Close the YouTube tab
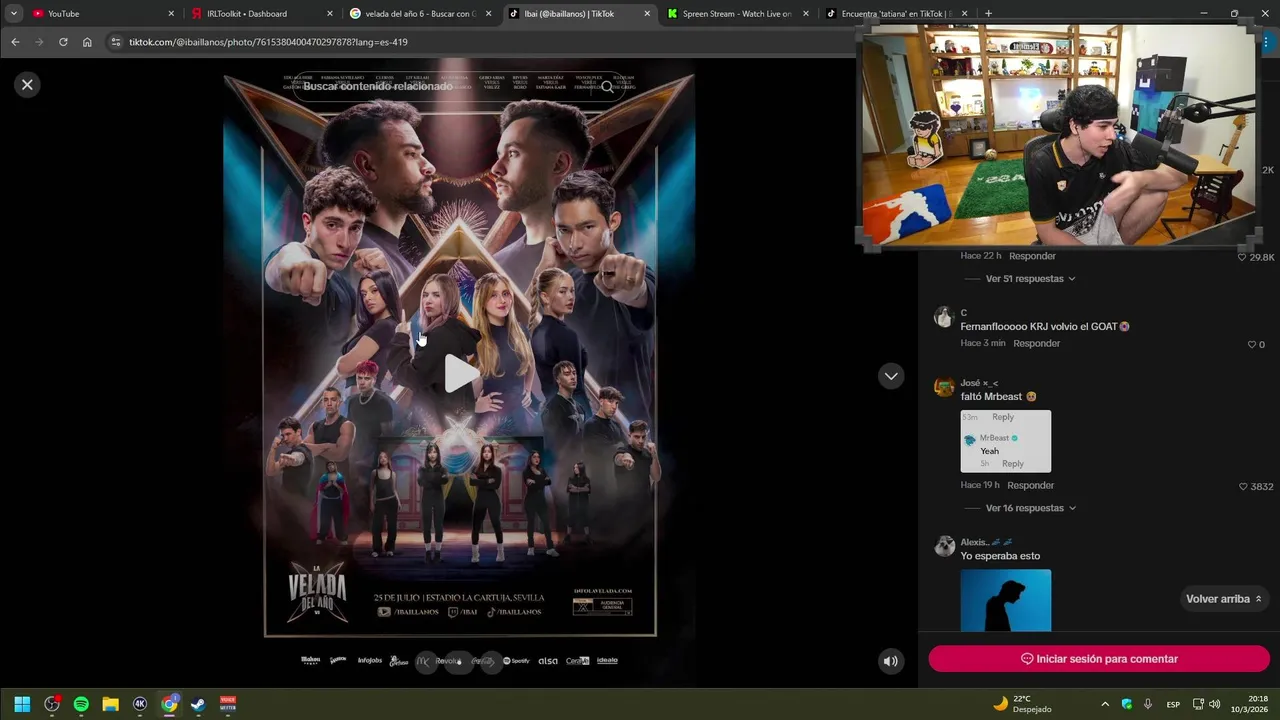The height and width of the screenshot is (720, 1280). point(171,14)
